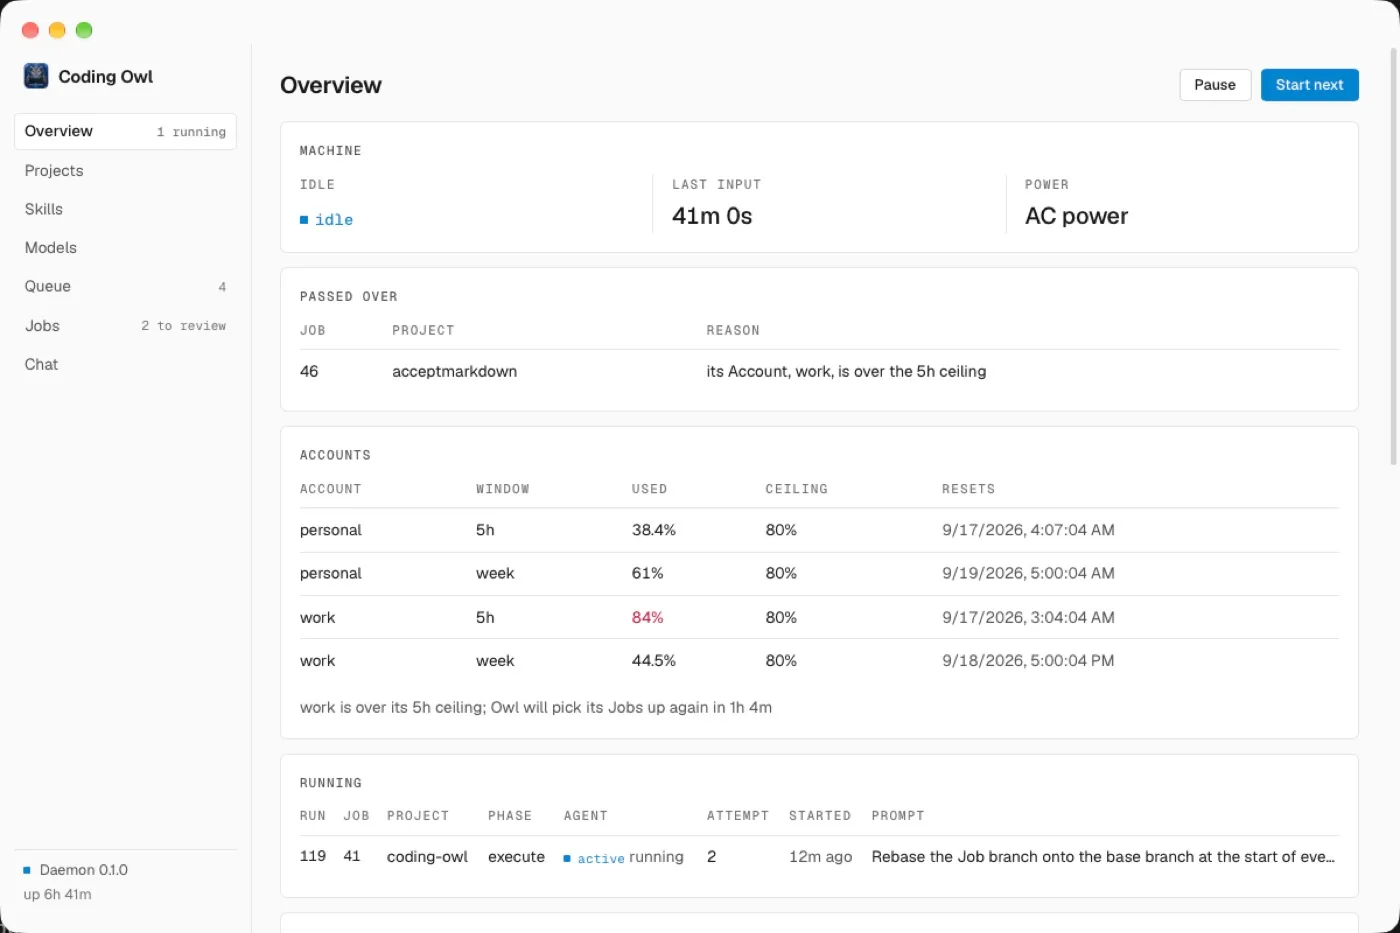Click the PROMPT column header
This screenshot has height=933, width=1400.
coord(897,816)
